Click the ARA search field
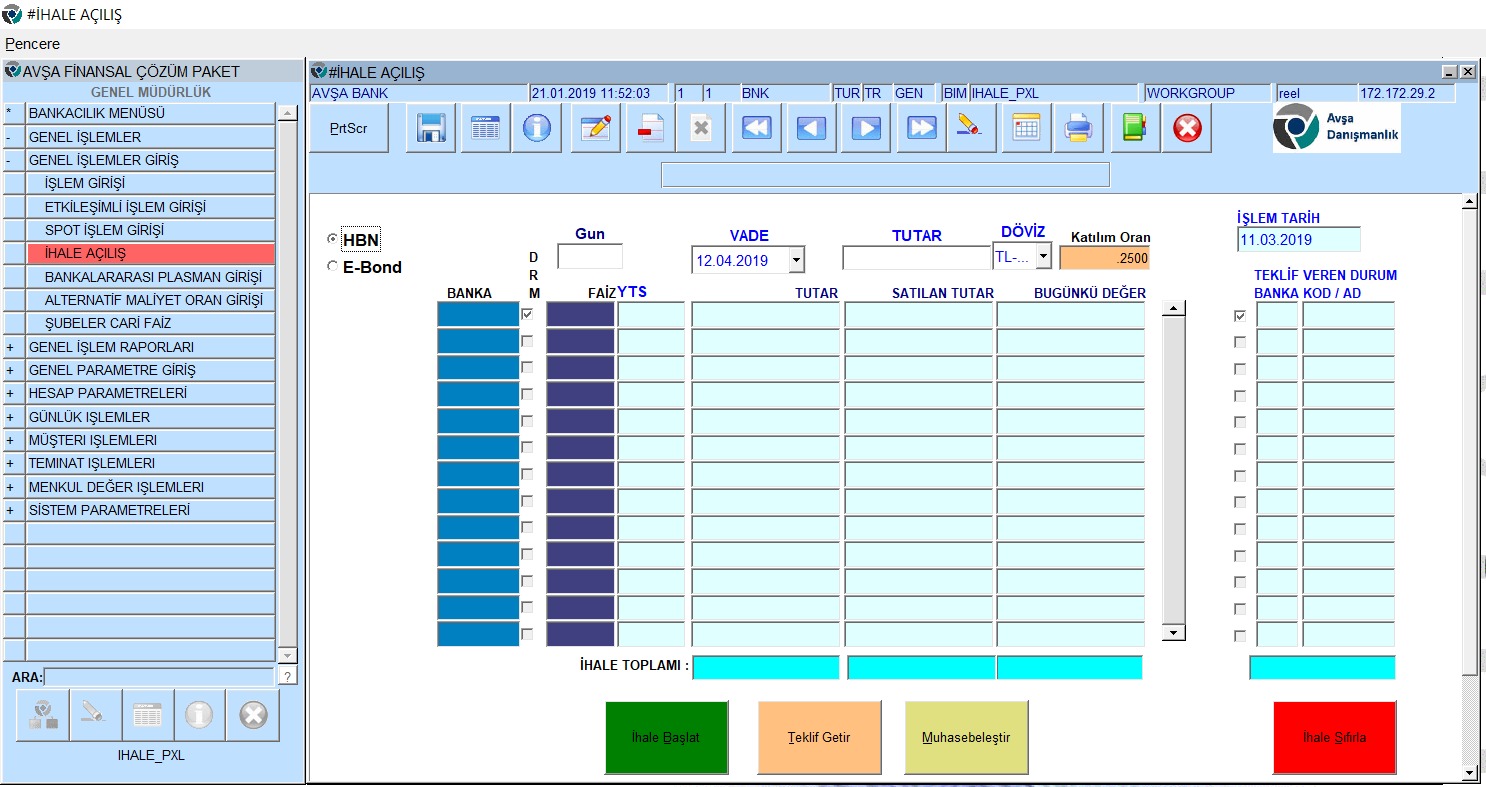Image resolution: width=1486 pixels, height=787 pixels. 159,677
